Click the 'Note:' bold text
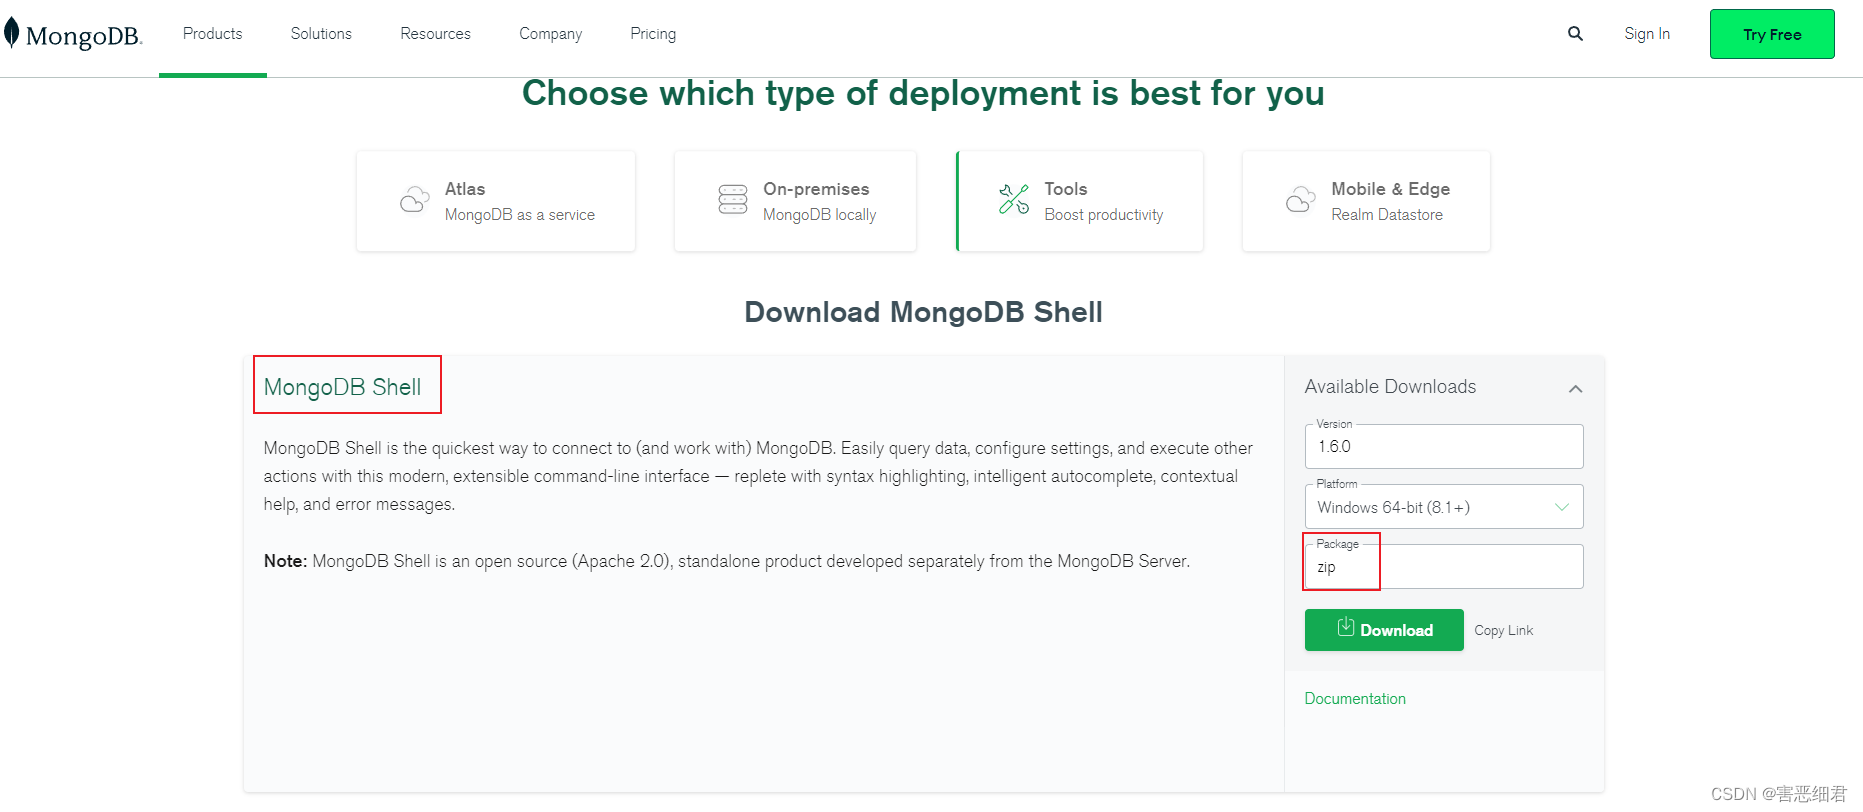 pos(285,561)
